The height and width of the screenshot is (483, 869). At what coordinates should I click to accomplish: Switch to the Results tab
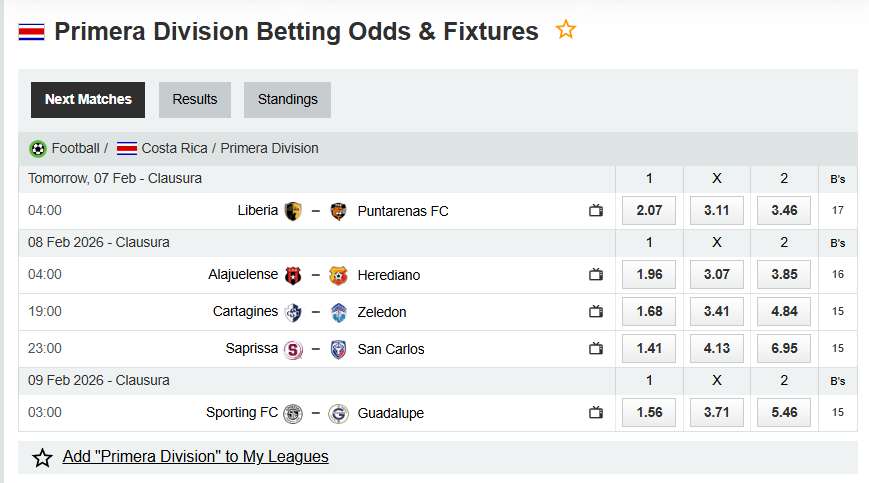click(195, 100)
